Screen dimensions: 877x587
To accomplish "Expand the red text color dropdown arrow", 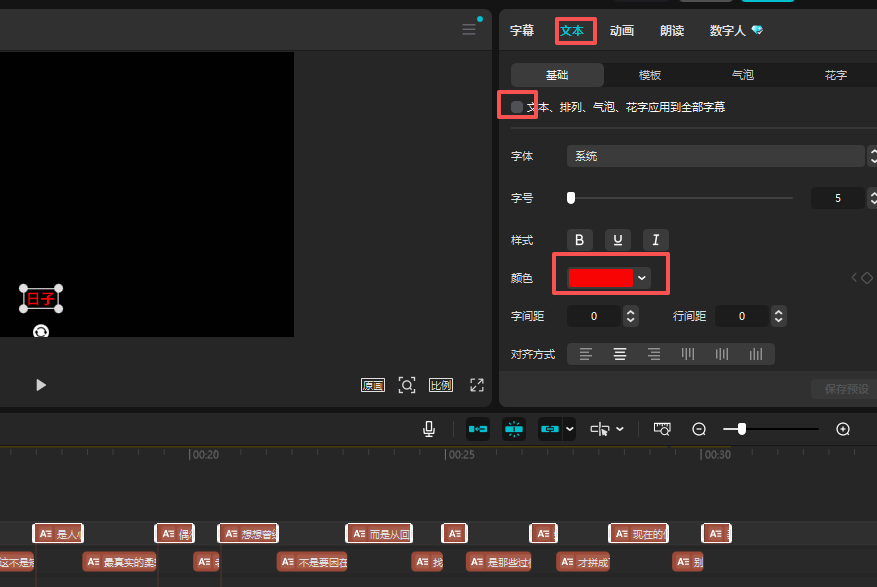I will pyautogui.click(x=642, y=278).
